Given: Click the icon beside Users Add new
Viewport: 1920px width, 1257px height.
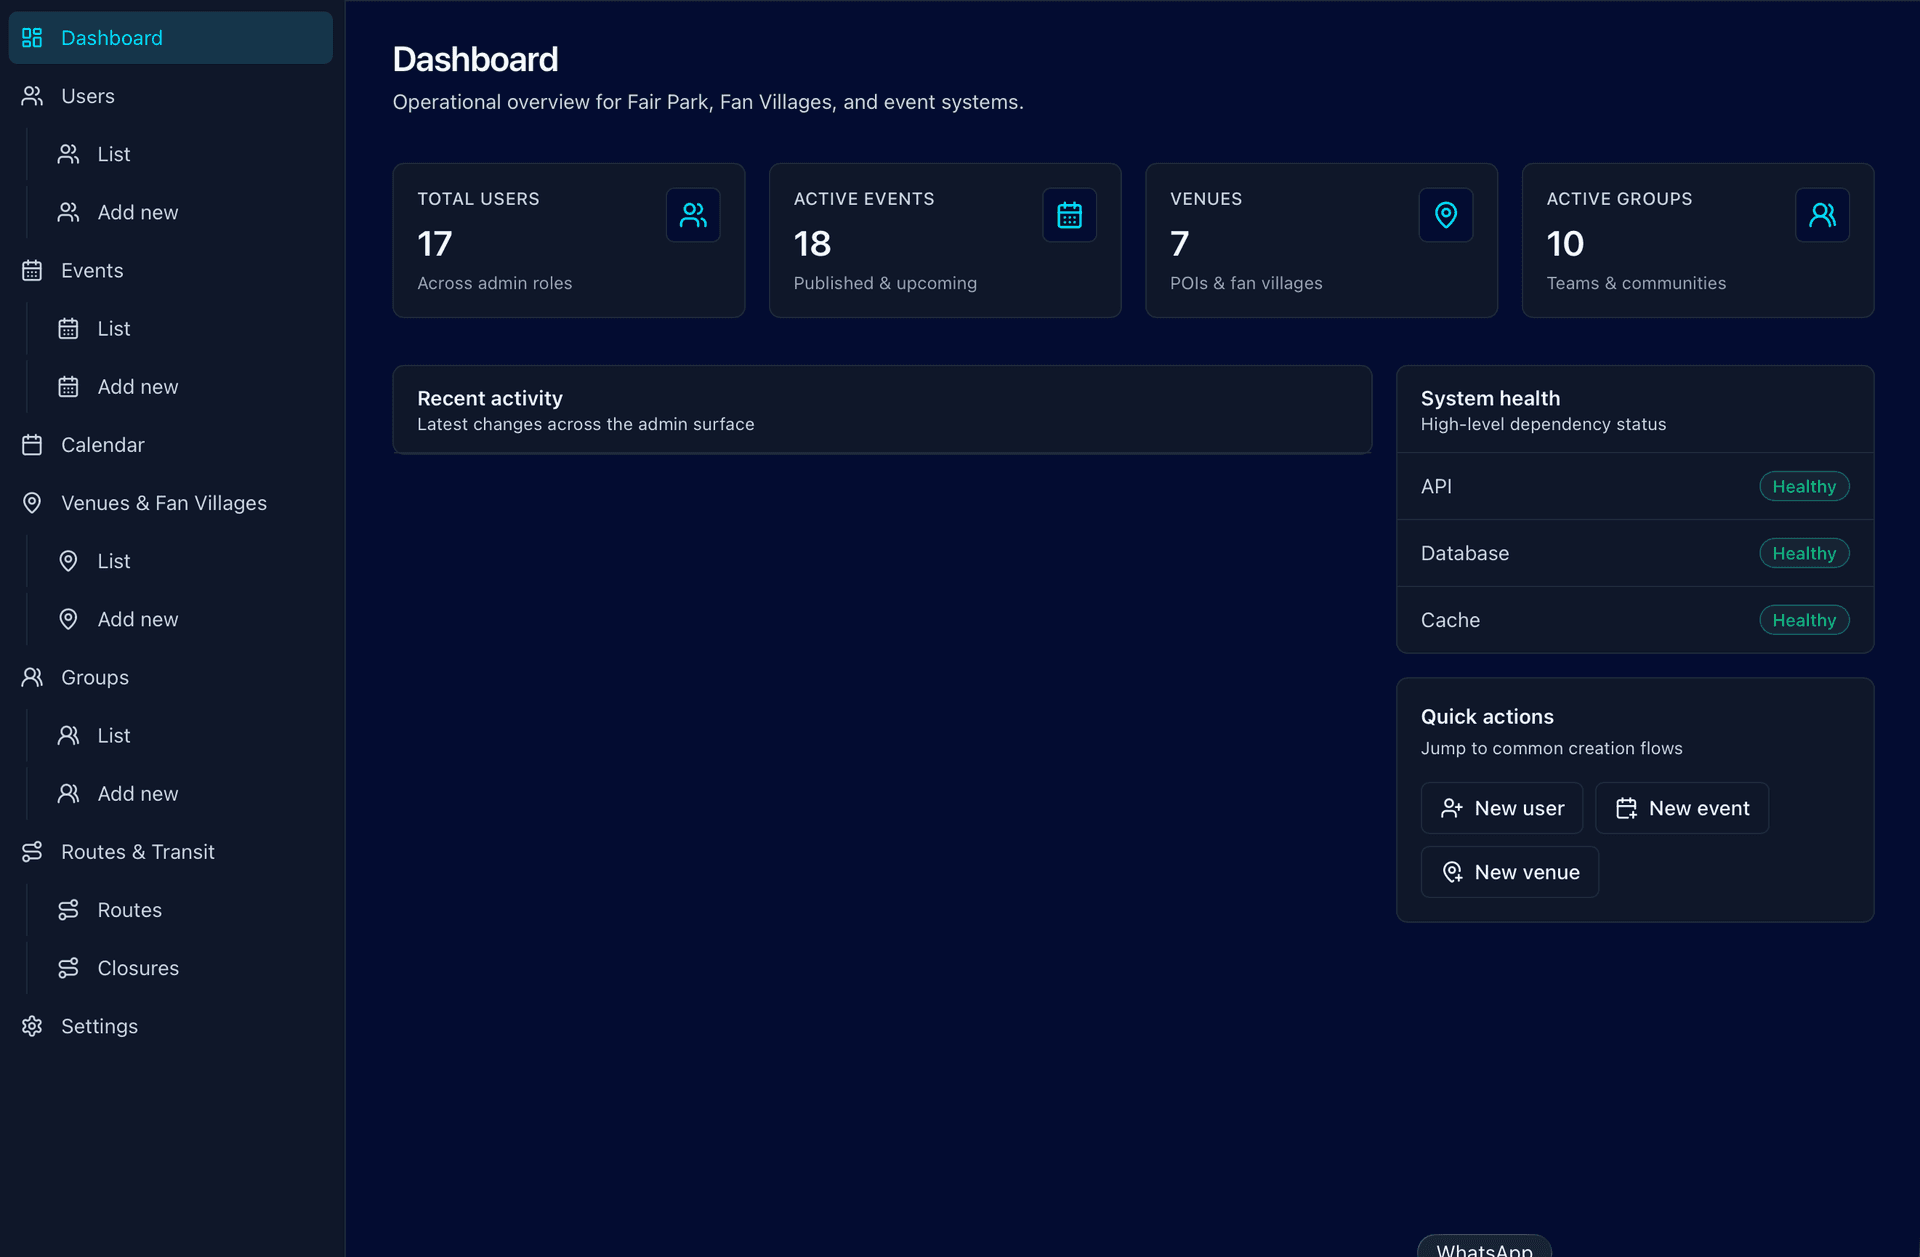Looking at the screenshot, I should point(68,212).
